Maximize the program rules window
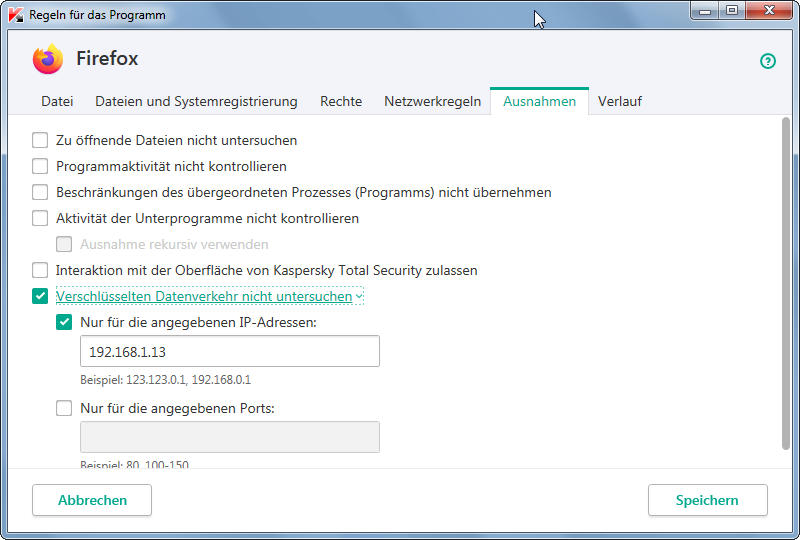Image resolution: width=800 pixels, height=540 pixels. tap(732, 11)
